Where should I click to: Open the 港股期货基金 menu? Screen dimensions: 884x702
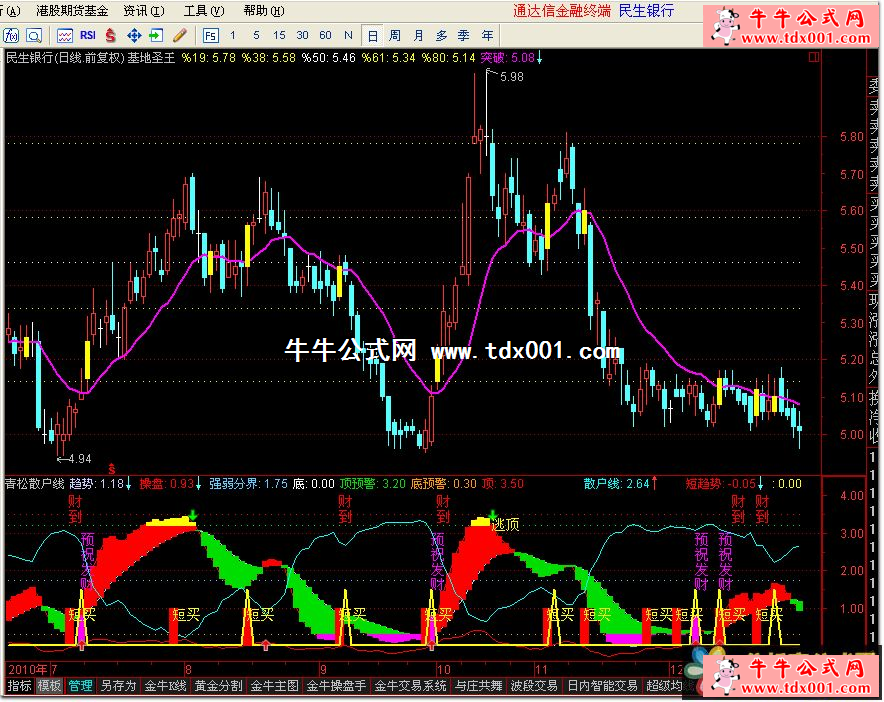[72, 11]
